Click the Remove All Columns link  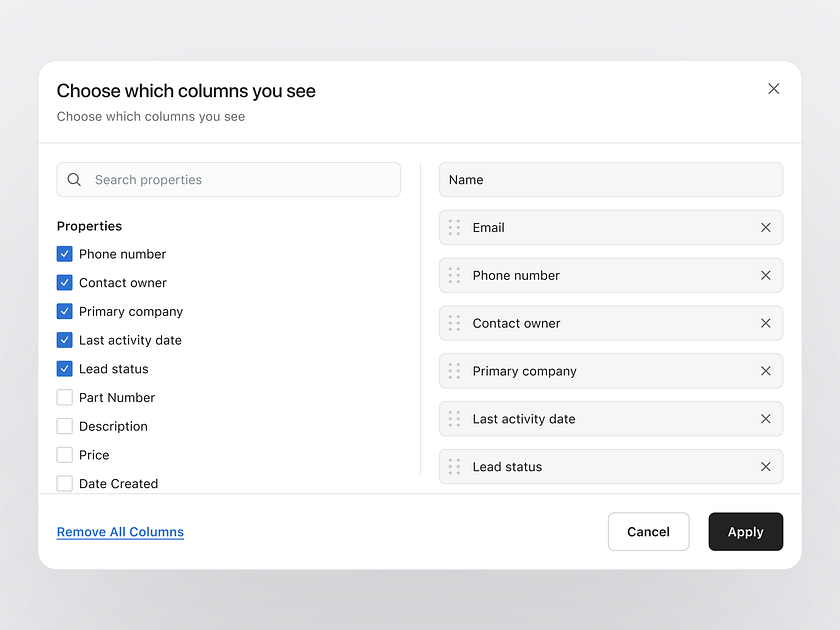pyautogui.click(x=120, y=531)
